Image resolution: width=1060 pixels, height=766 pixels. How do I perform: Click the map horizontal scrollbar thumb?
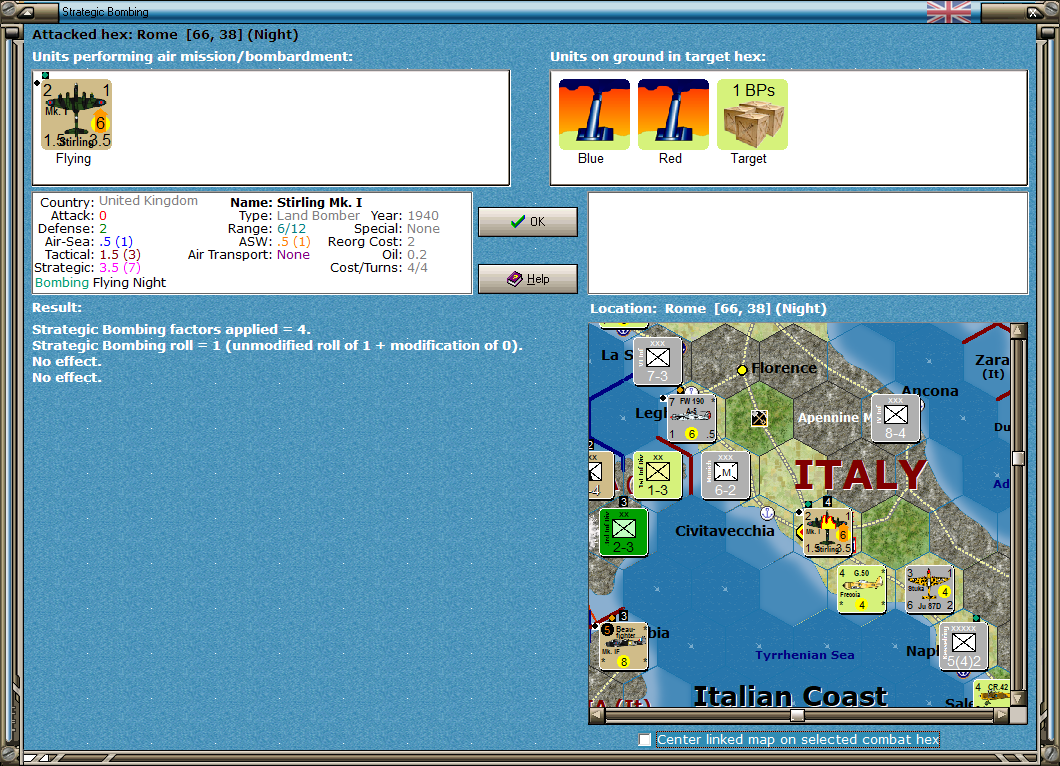[x=798, y=715]
